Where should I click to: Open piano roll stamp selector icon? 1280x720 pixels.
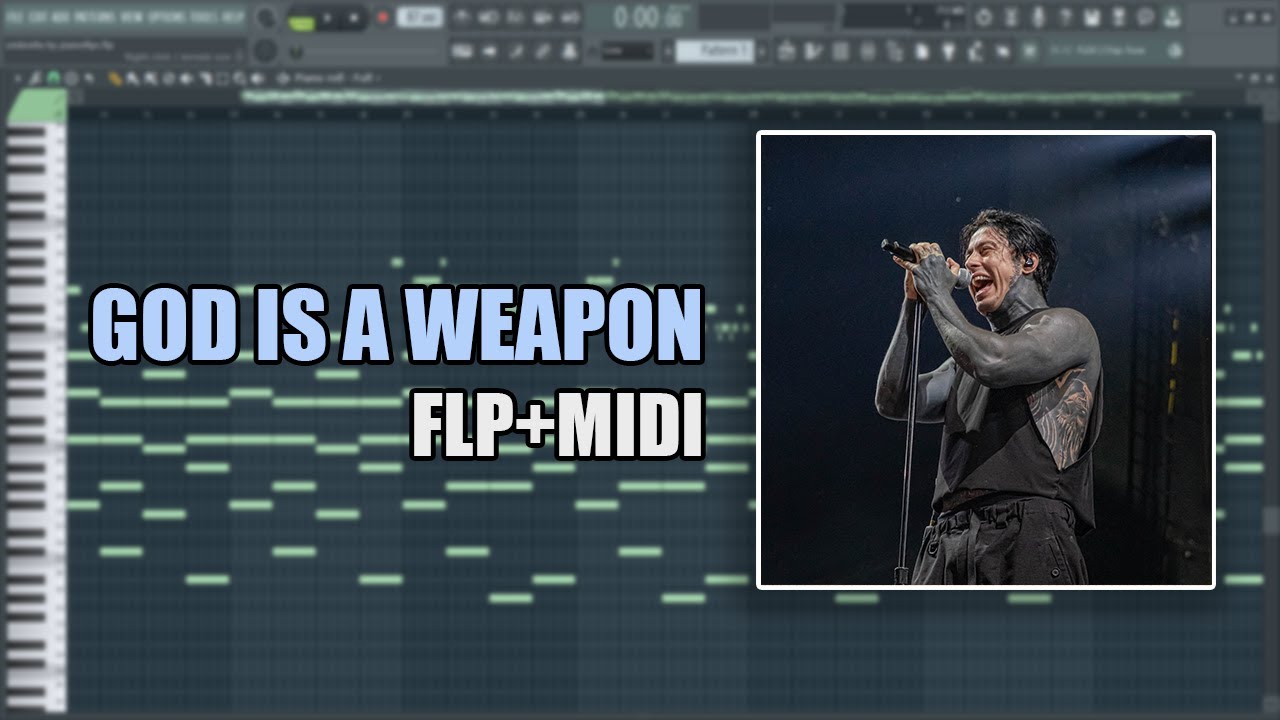pos(71,77)
